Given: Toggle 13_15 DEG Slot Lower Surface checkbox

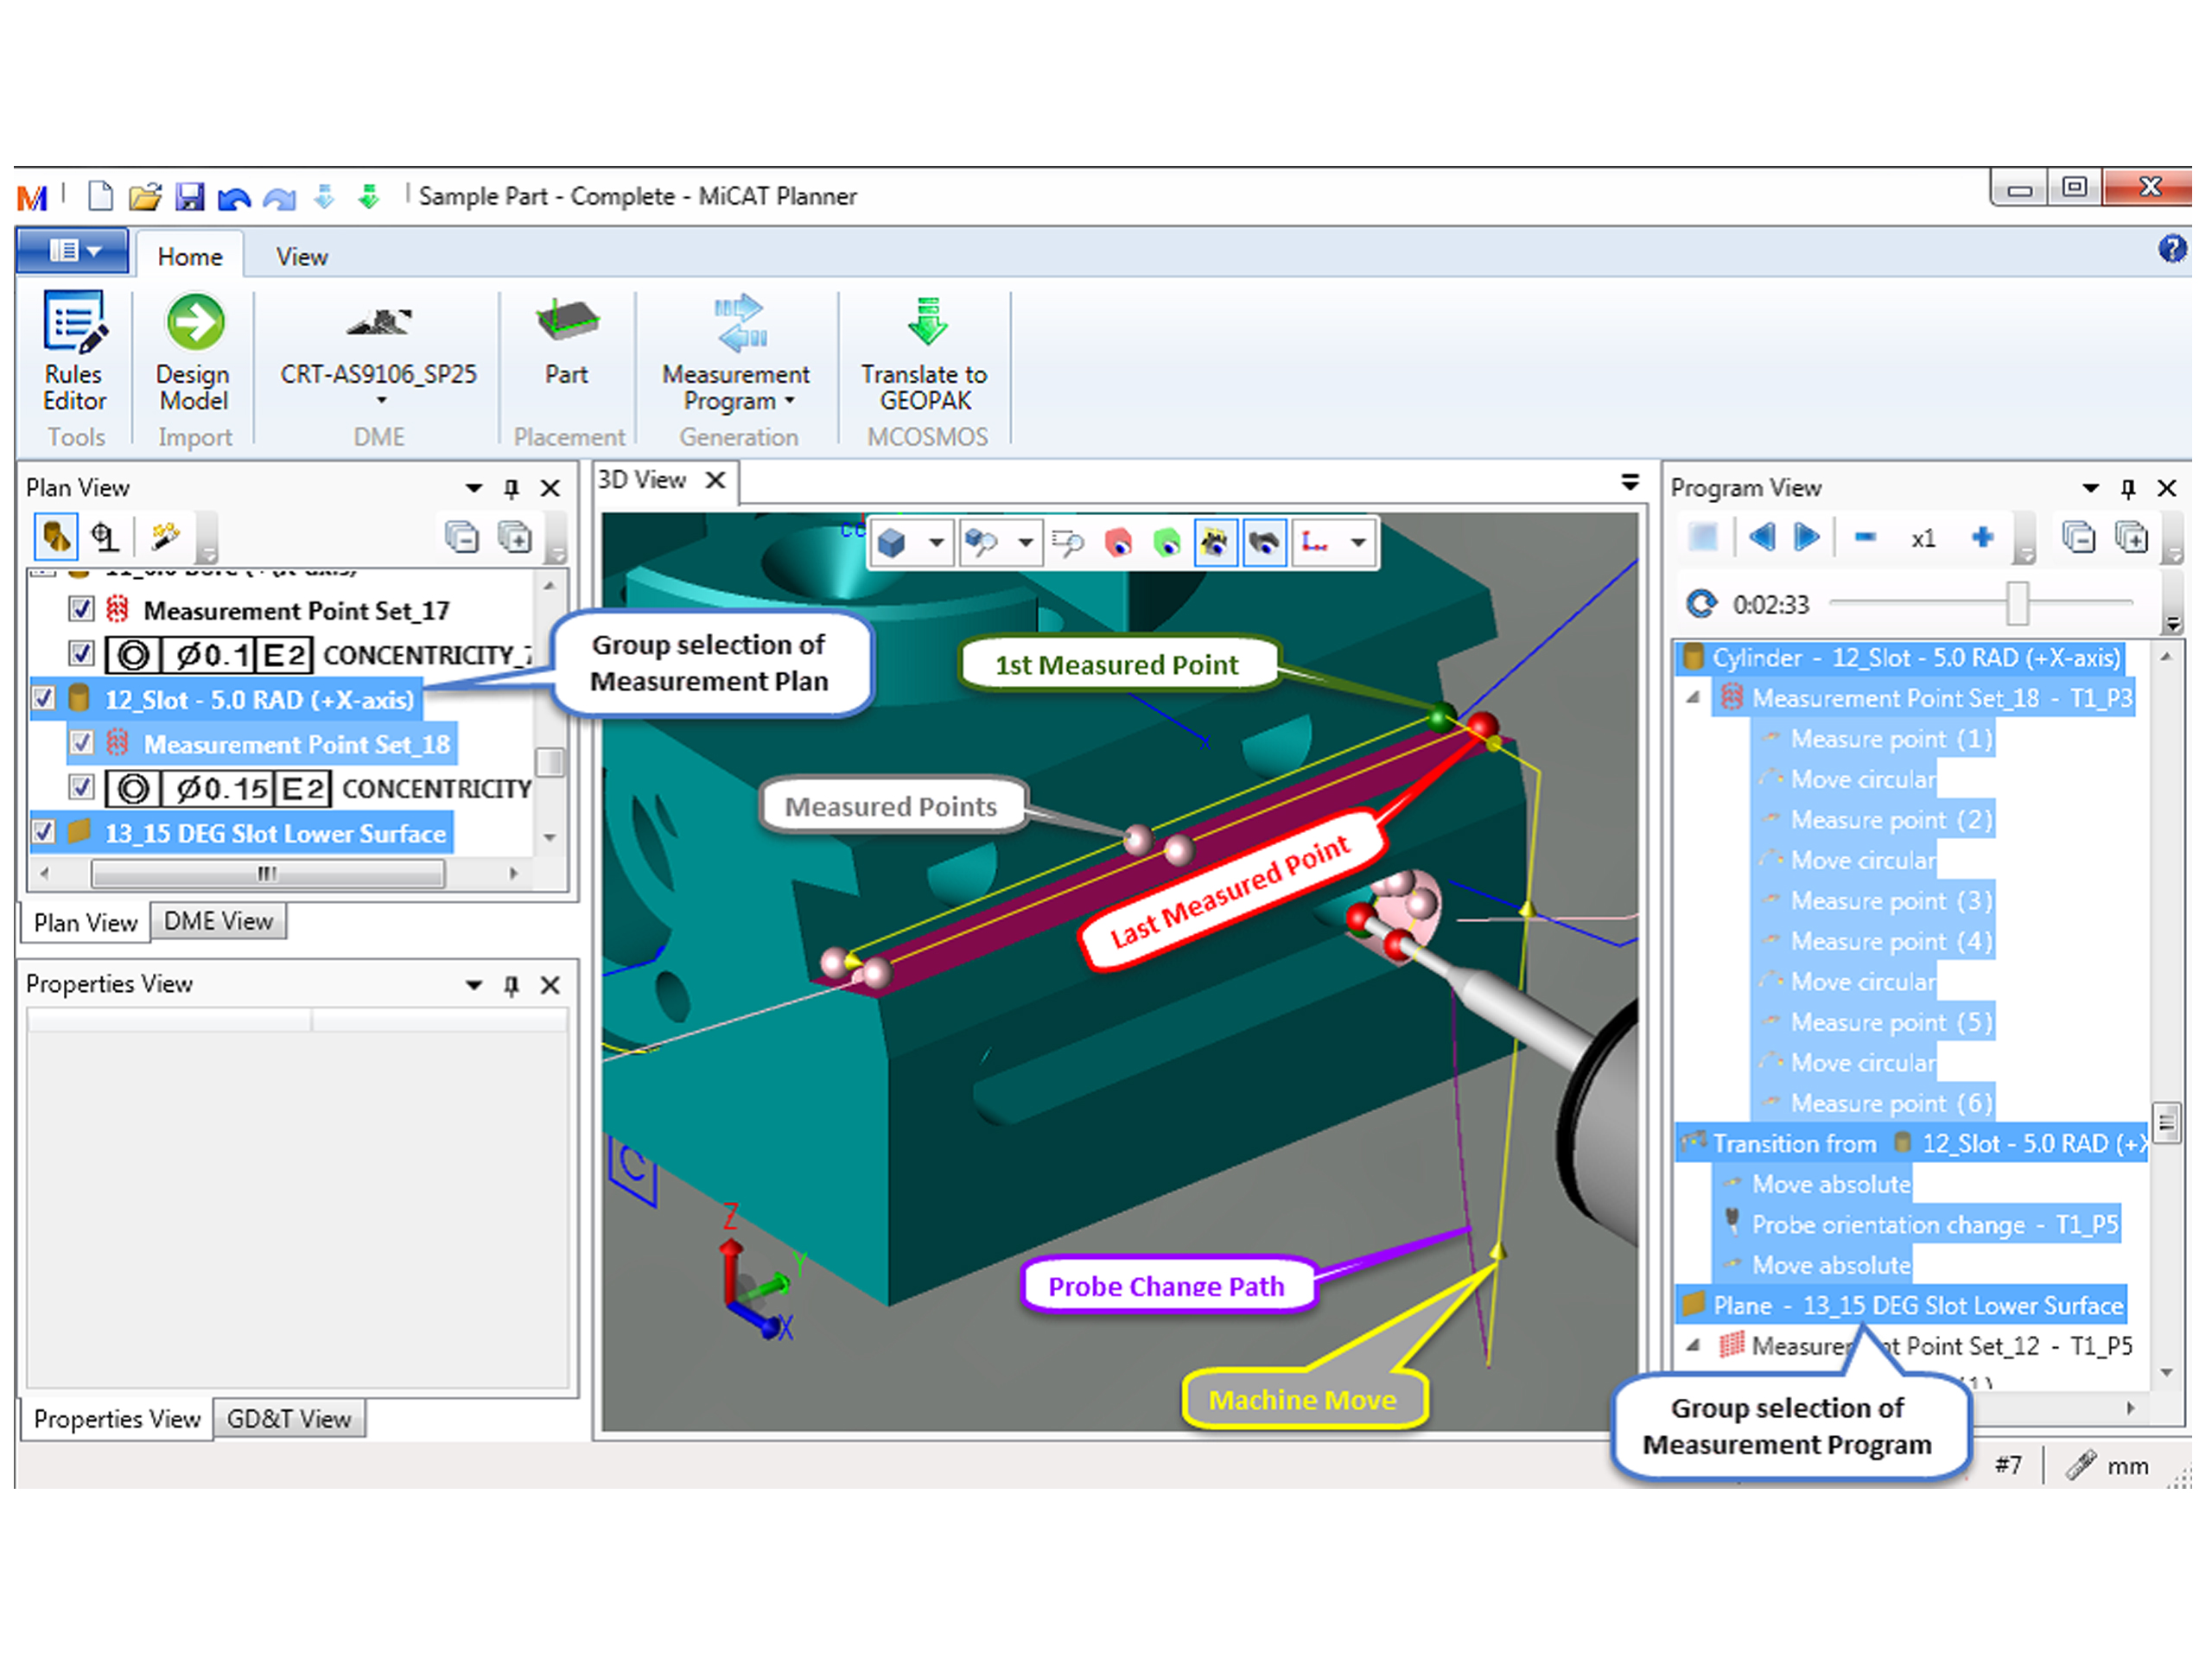Looking at the screenshot, I should coord(43,832).
